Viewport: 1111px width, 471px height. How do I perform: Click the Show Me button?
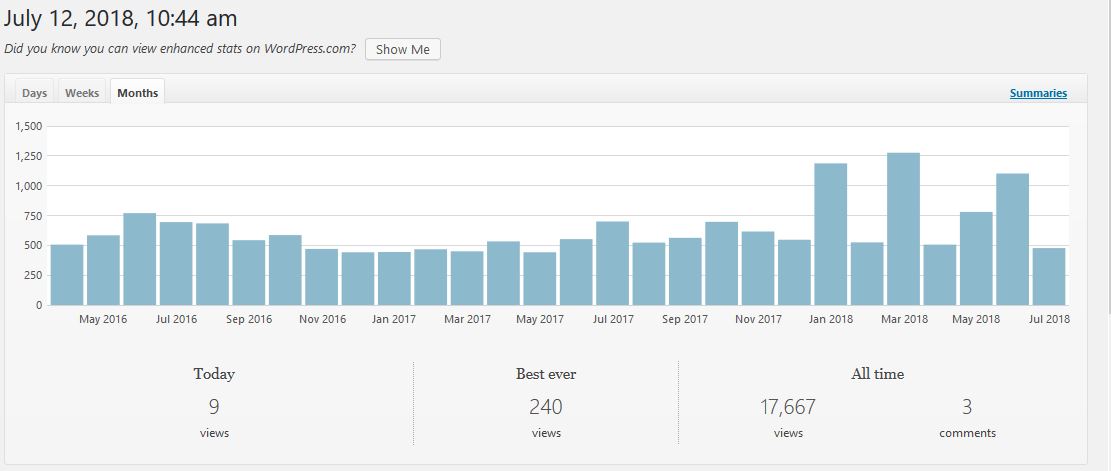click(x=402, y=50)
